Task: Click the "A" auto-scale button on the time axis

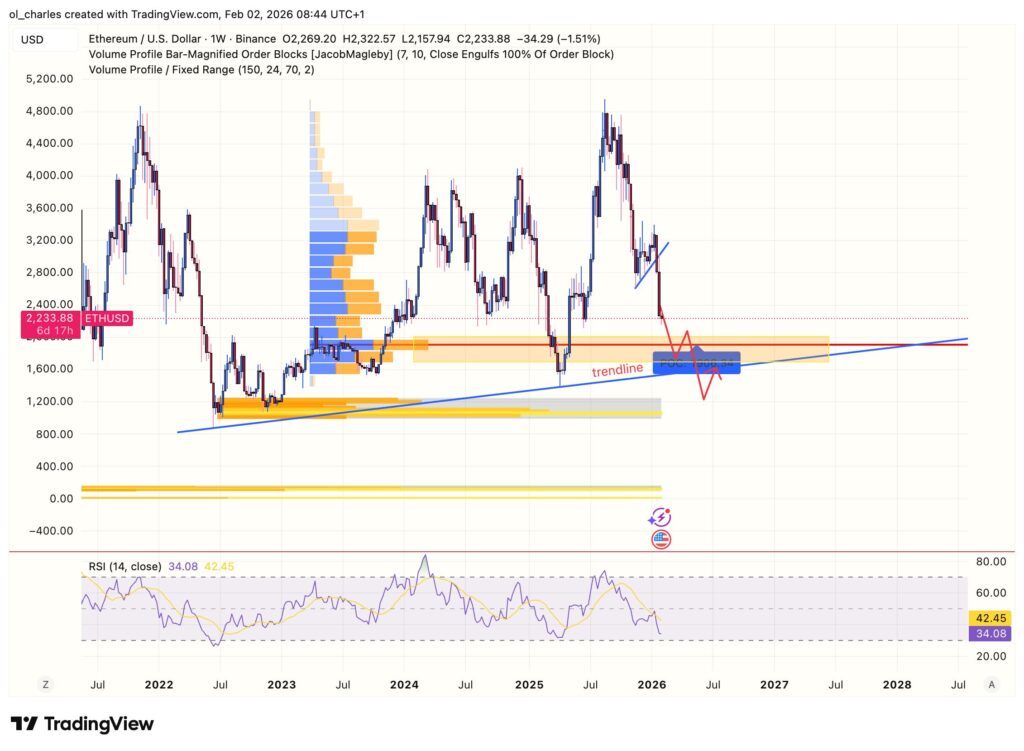Action: (x=991, y=684)
